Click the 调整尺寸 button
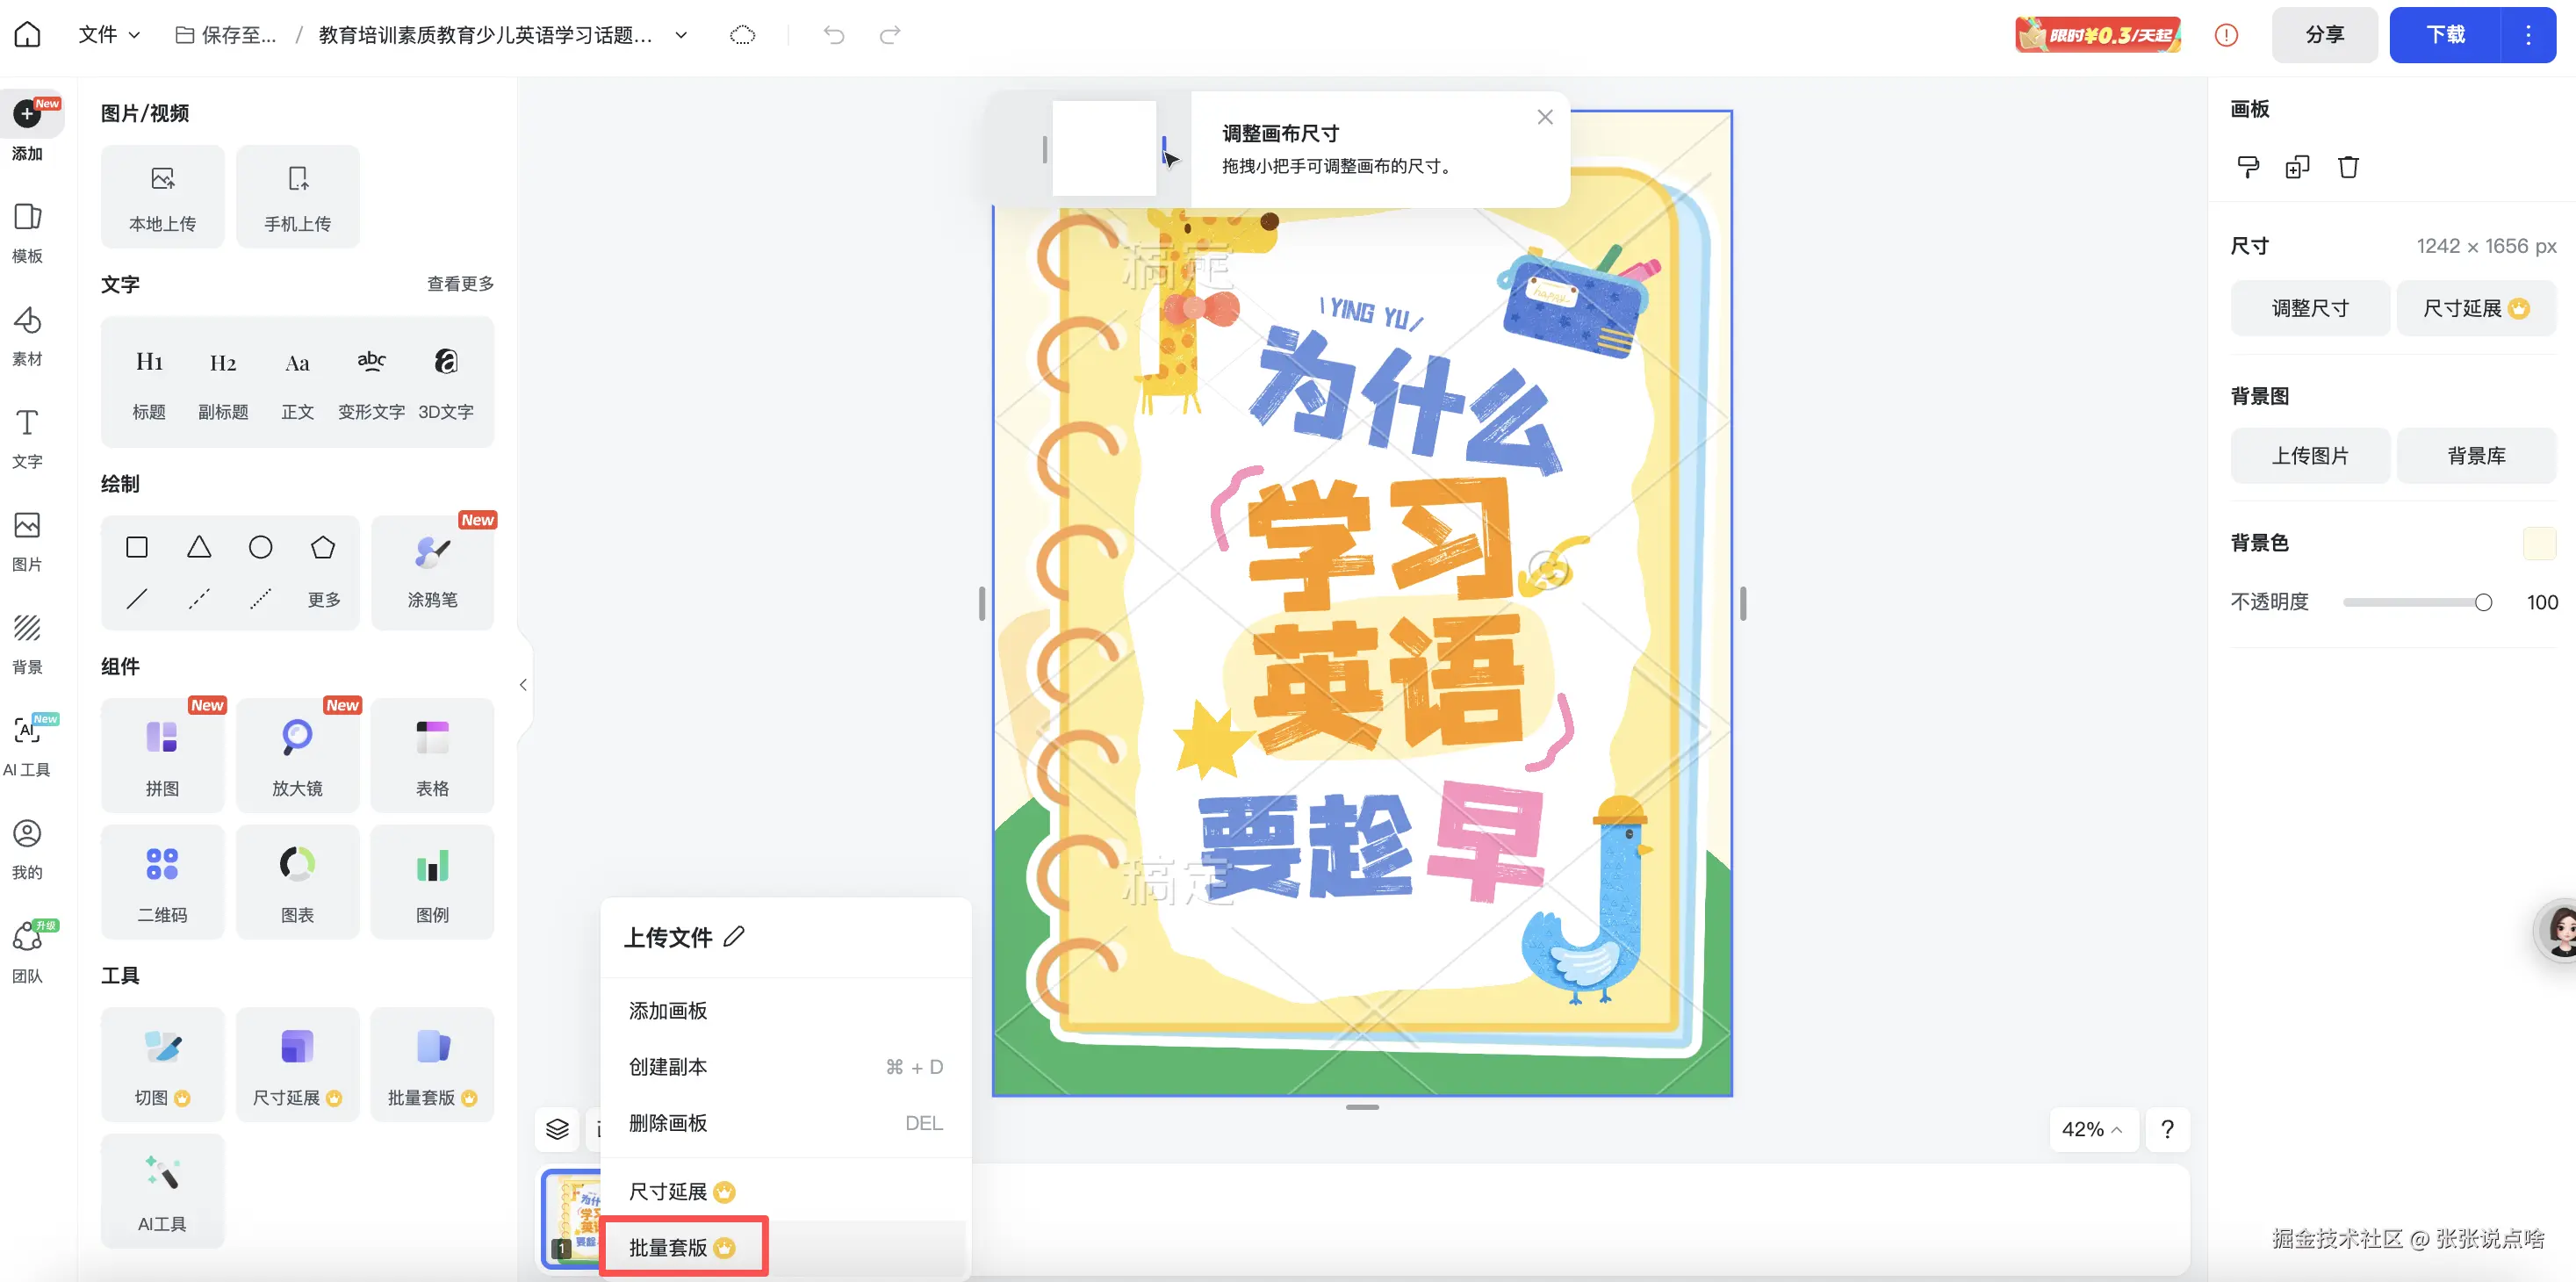This screenshot has width=2576, height=1282. pyautogui.click(x=2309, y=308)
